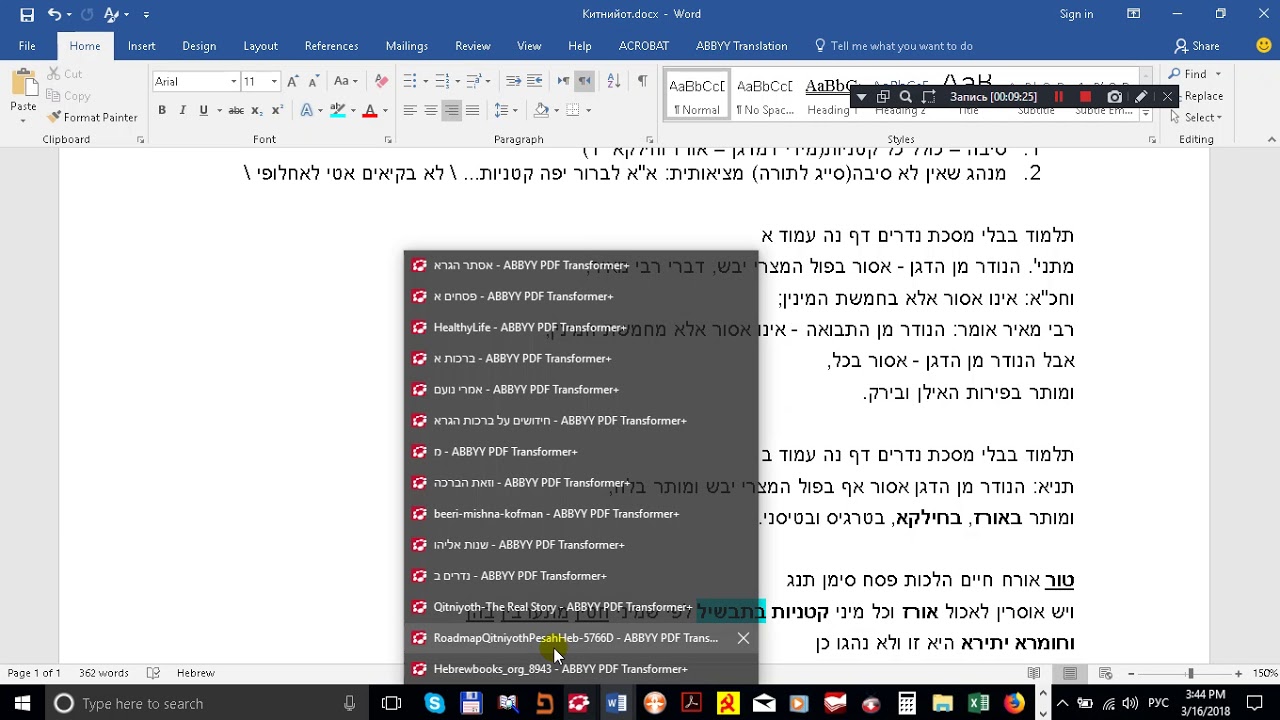This screenshot has height=720, width=1280.
Task: Center the paragraph text
Action: 430,110
